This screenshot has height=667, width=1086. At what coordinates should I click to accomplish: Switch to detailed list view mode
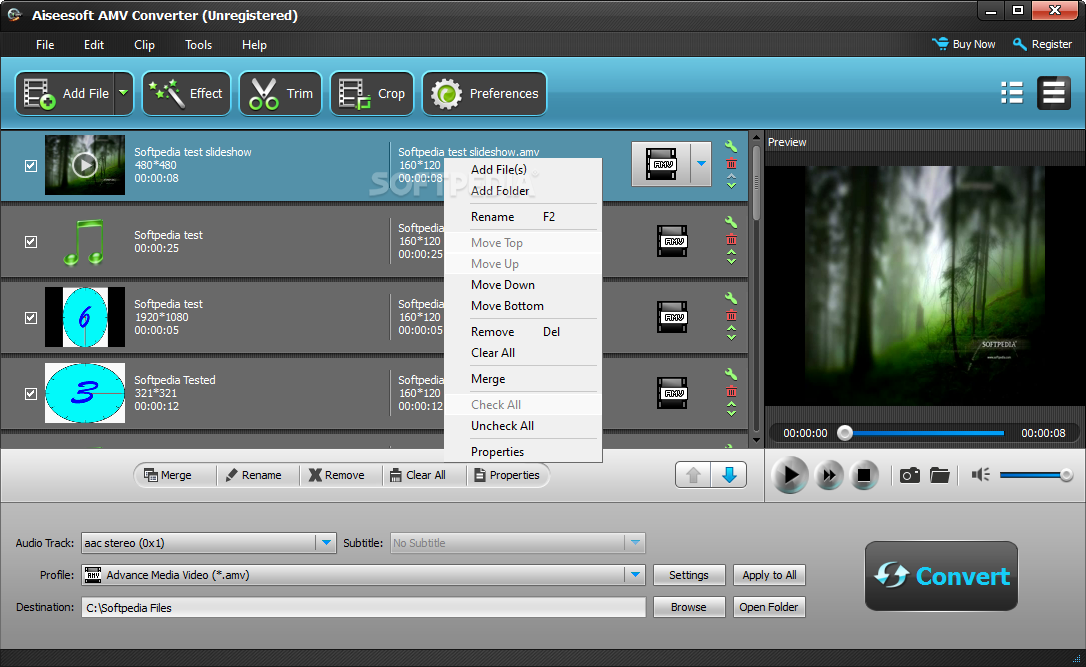click(x=1053, y=93)
